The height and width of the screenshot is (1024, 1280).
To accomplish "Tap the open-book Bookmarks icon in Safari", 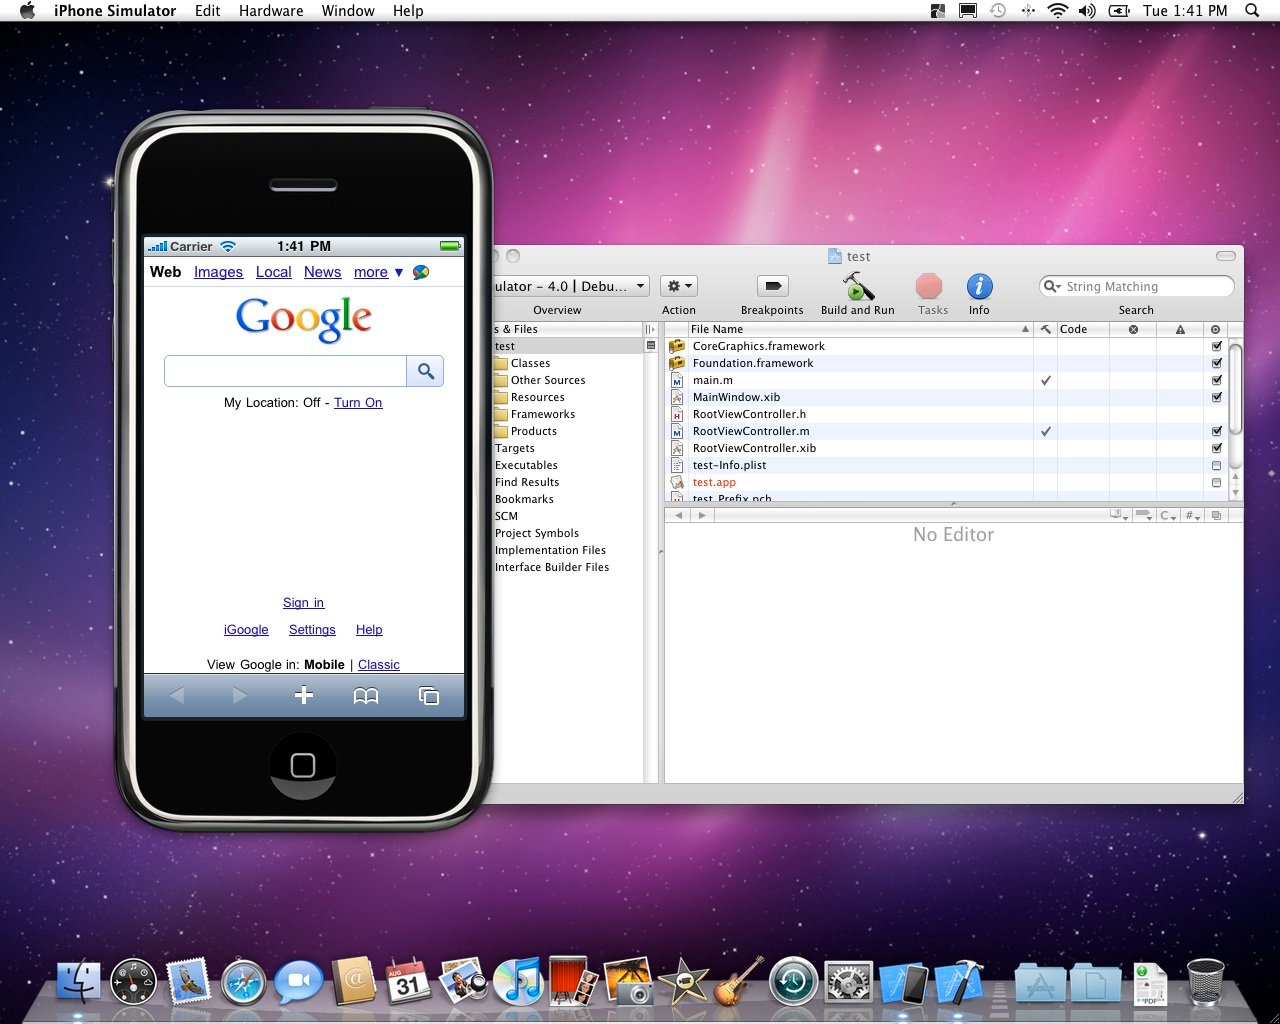I will [366, 695].
